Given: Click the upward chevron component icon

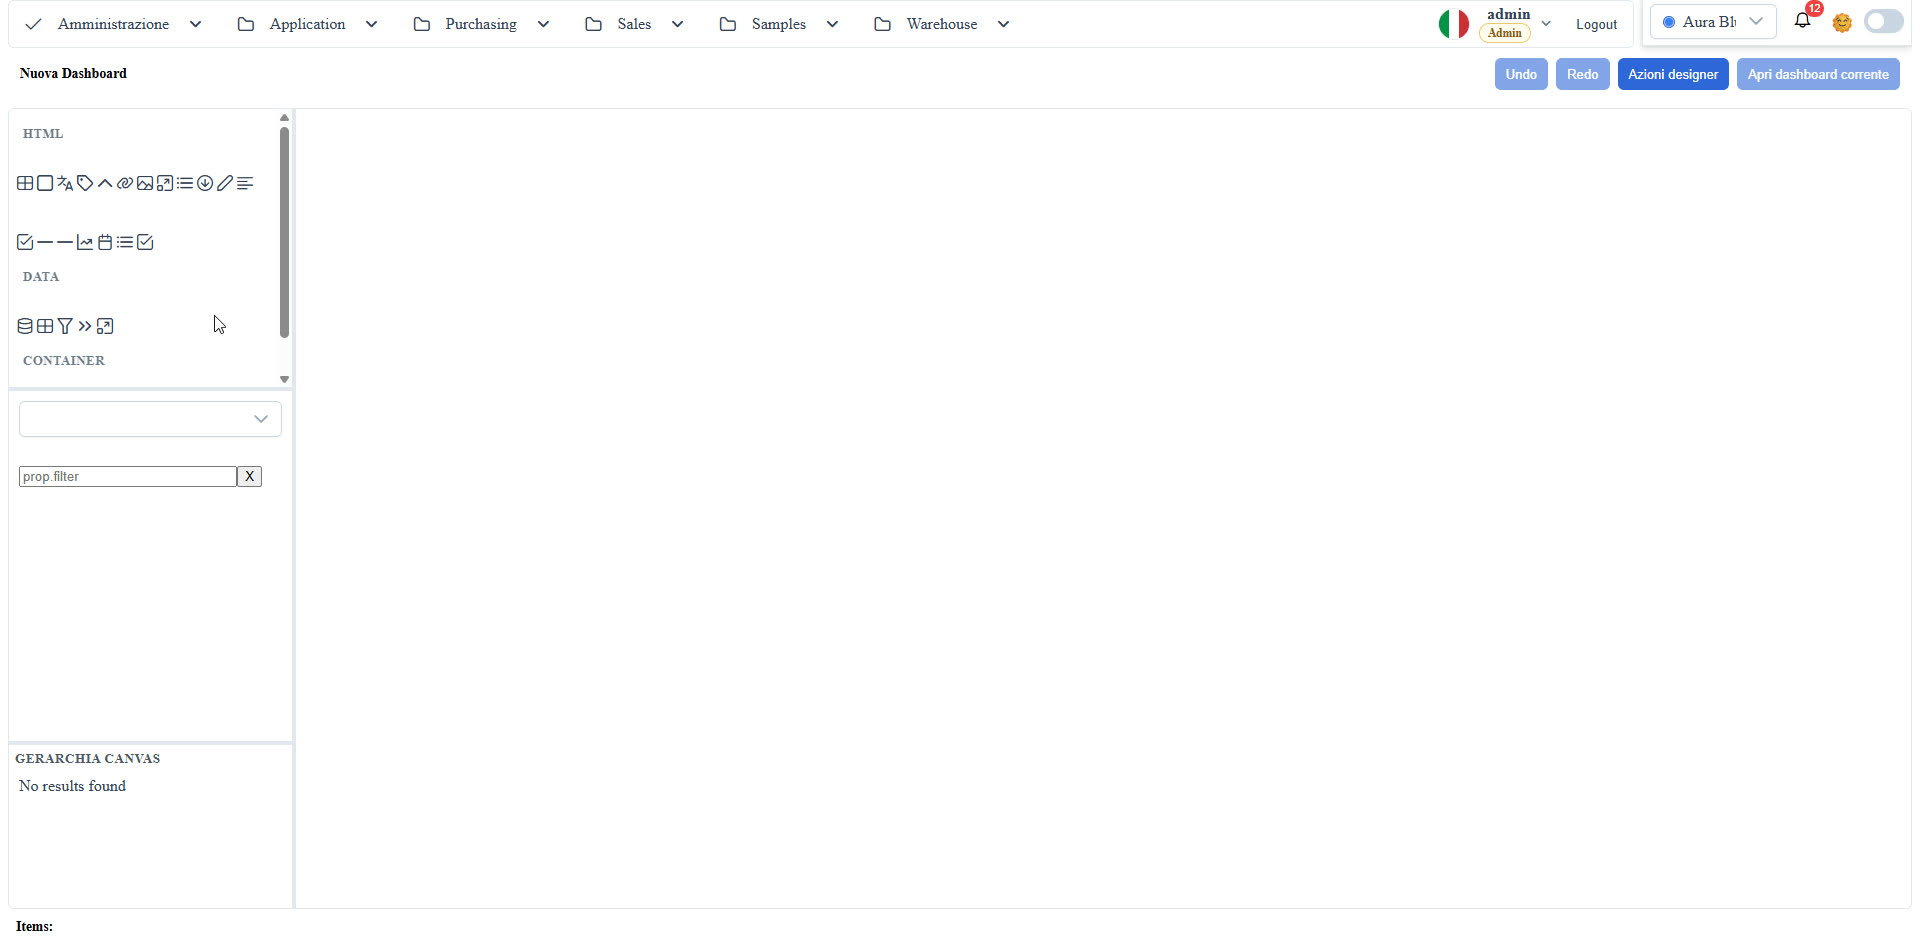Looking at the screenshot, I should click(105, 183).
